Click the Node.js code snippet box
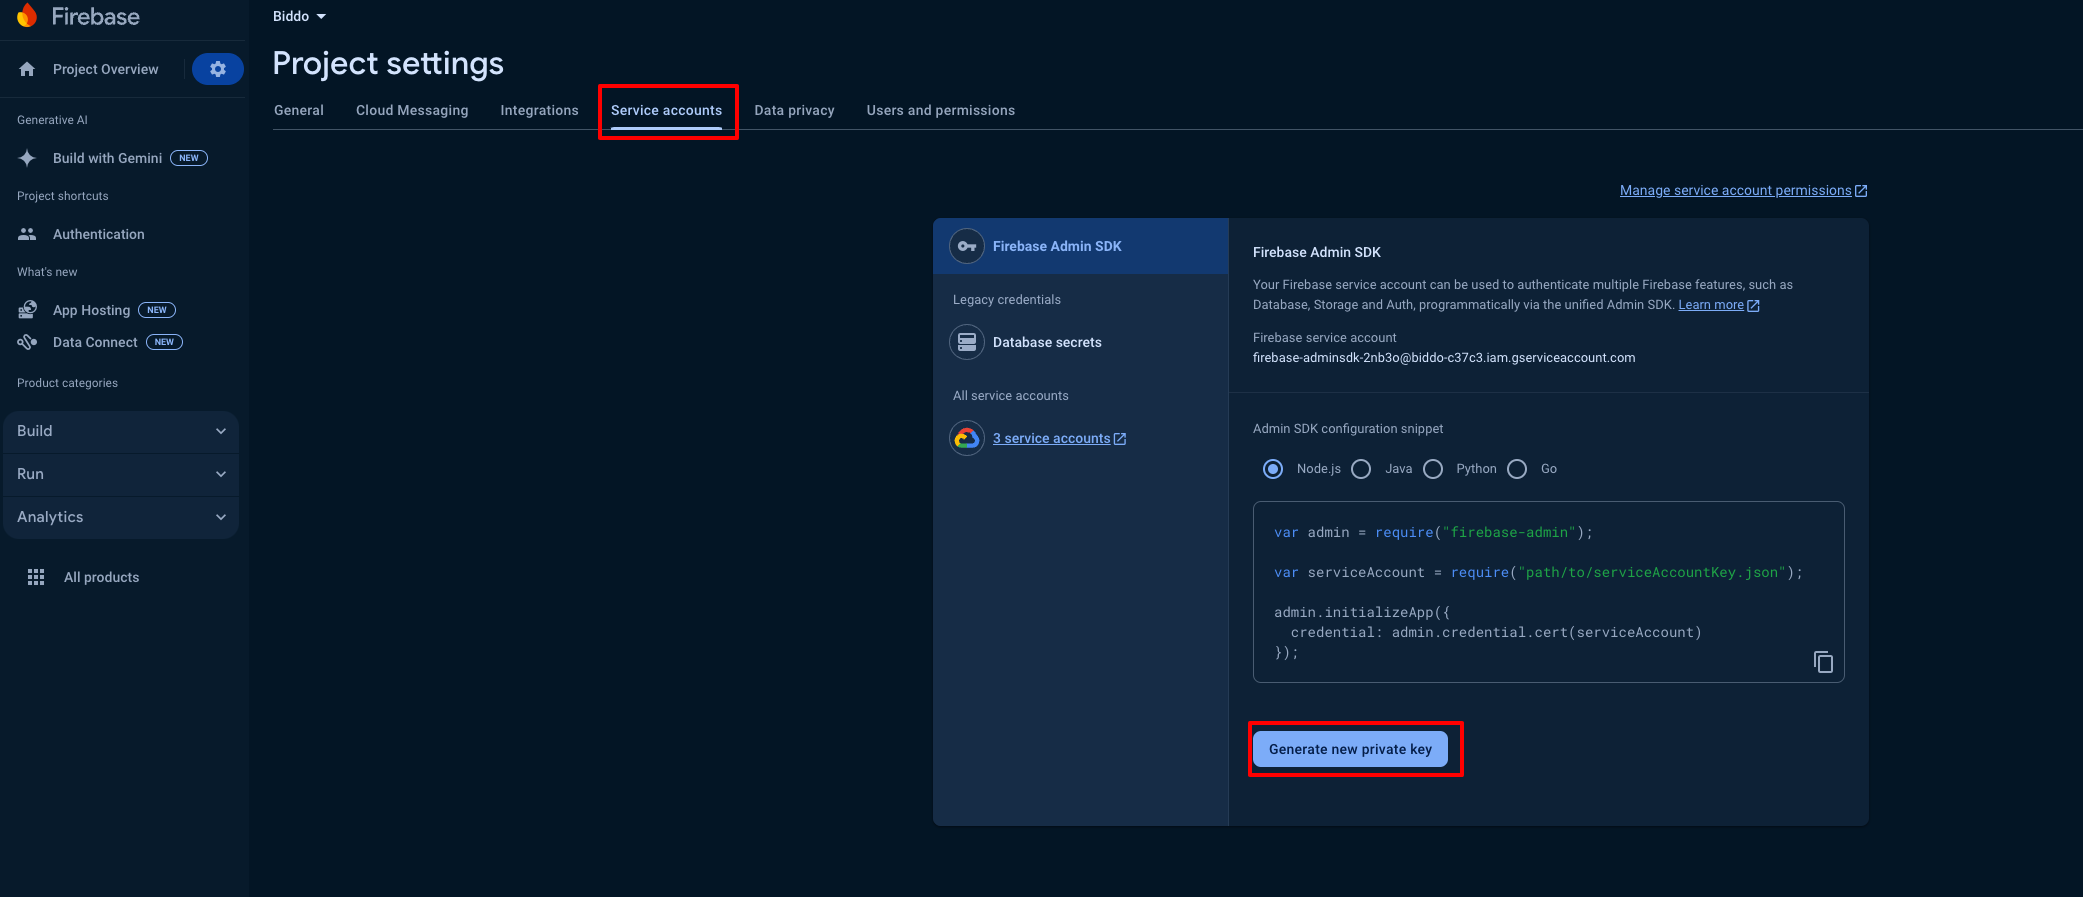2083x897 pixels. click(1548, 592)
